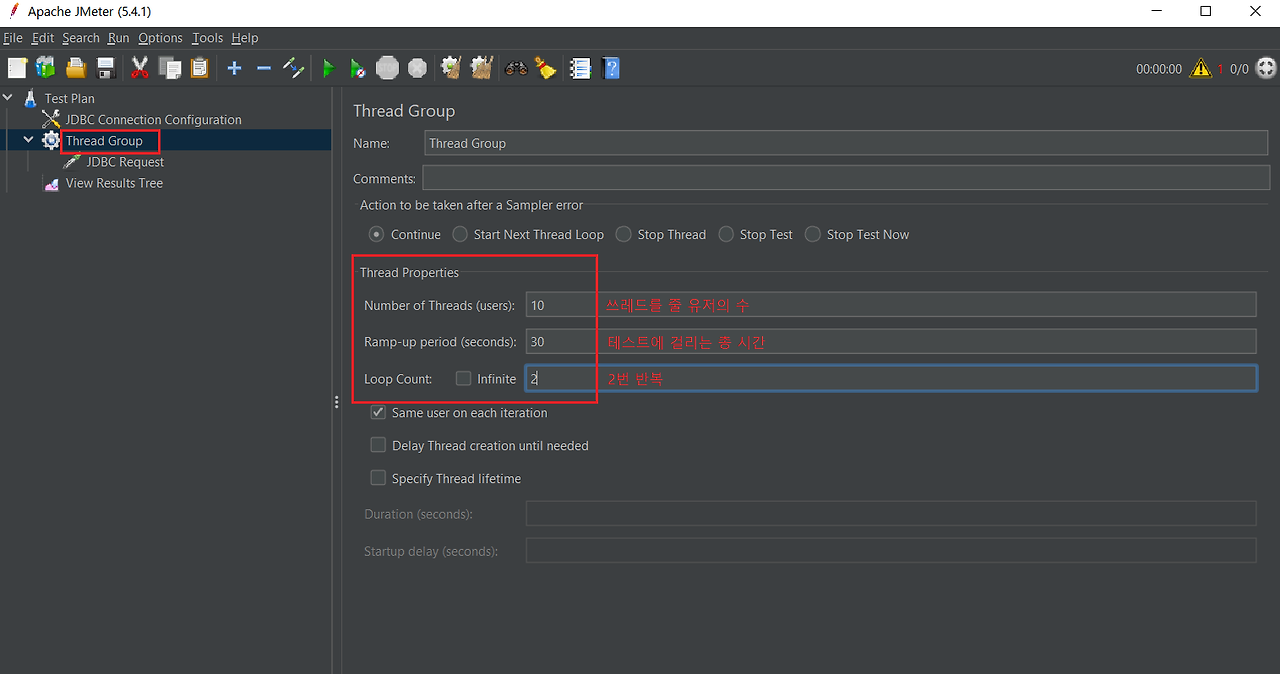Viewport: 1280px width, 674px height.
Task: Start the test with green play icon
Action: (328, 68)
